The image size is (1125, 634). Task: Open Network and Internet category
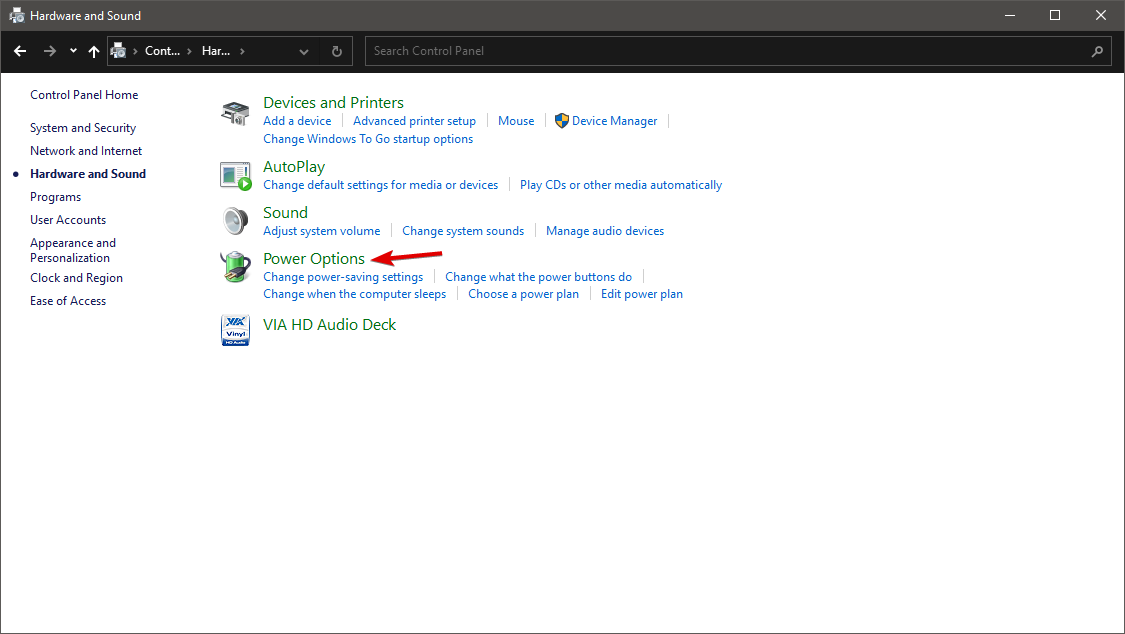tap(86, 151)
